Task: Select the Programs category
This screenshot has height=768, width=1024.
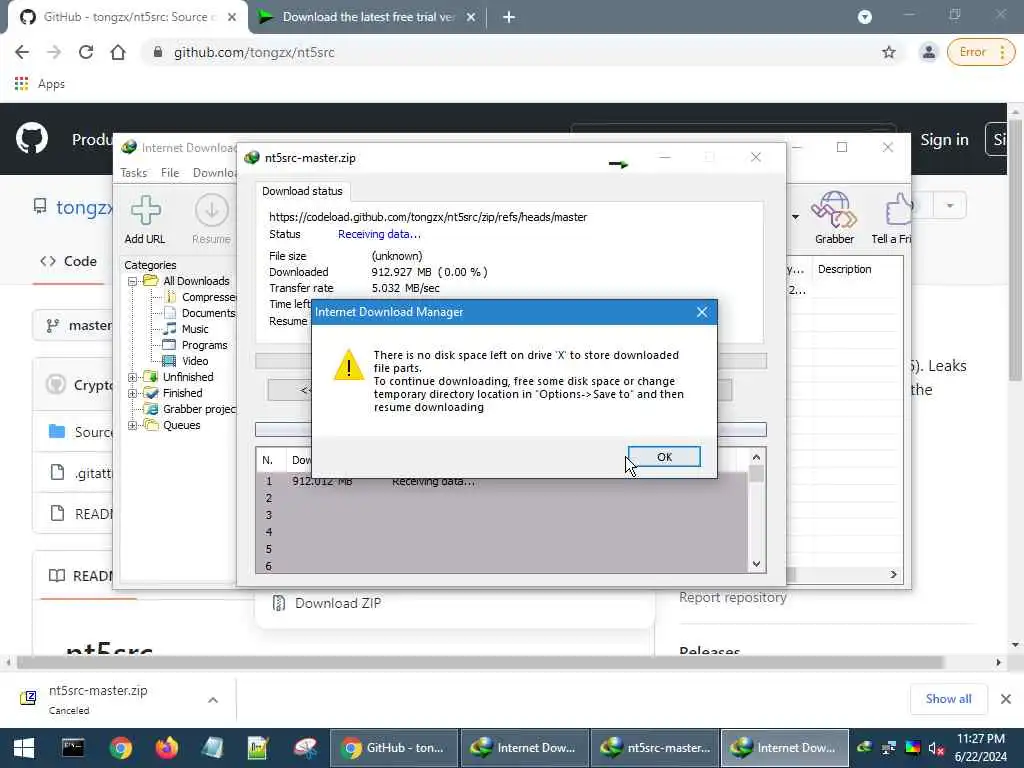Action: point(196,345)
